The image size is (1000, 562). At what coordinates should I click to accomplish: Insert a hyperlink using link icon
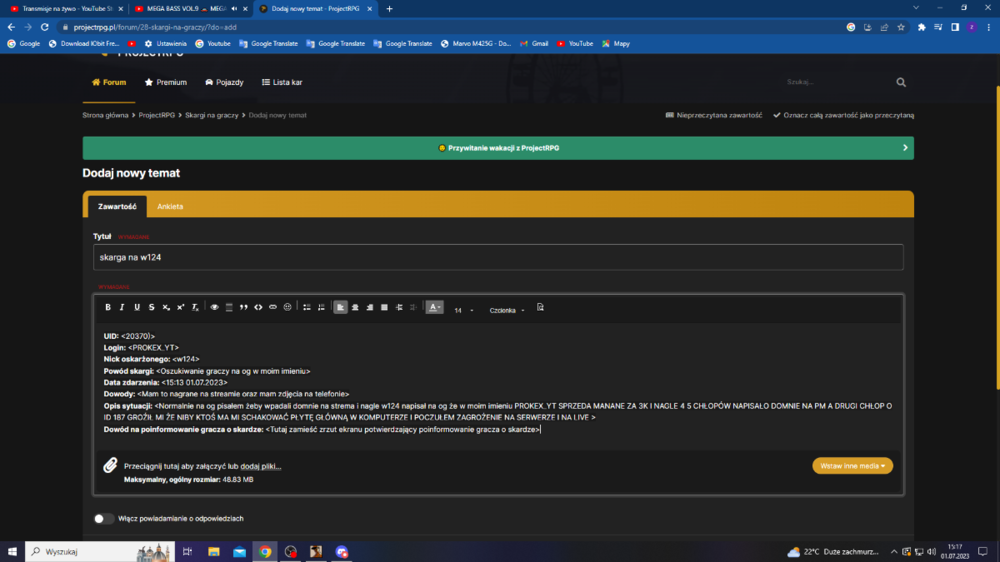(273, 307)
